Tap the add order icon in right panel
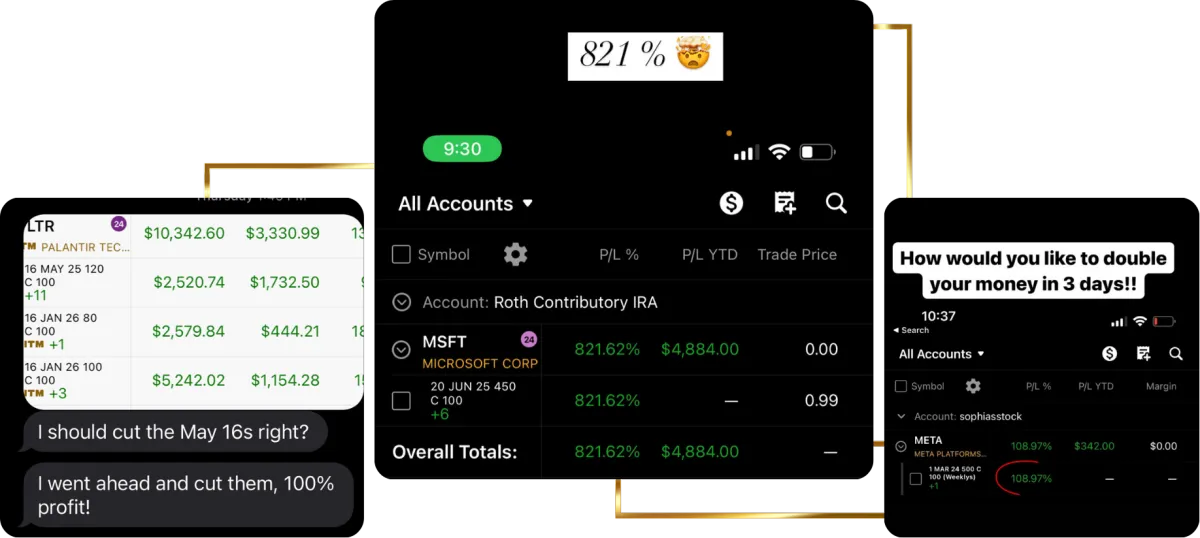Viewport: 1200px width, 538px height. point(1143,353)
